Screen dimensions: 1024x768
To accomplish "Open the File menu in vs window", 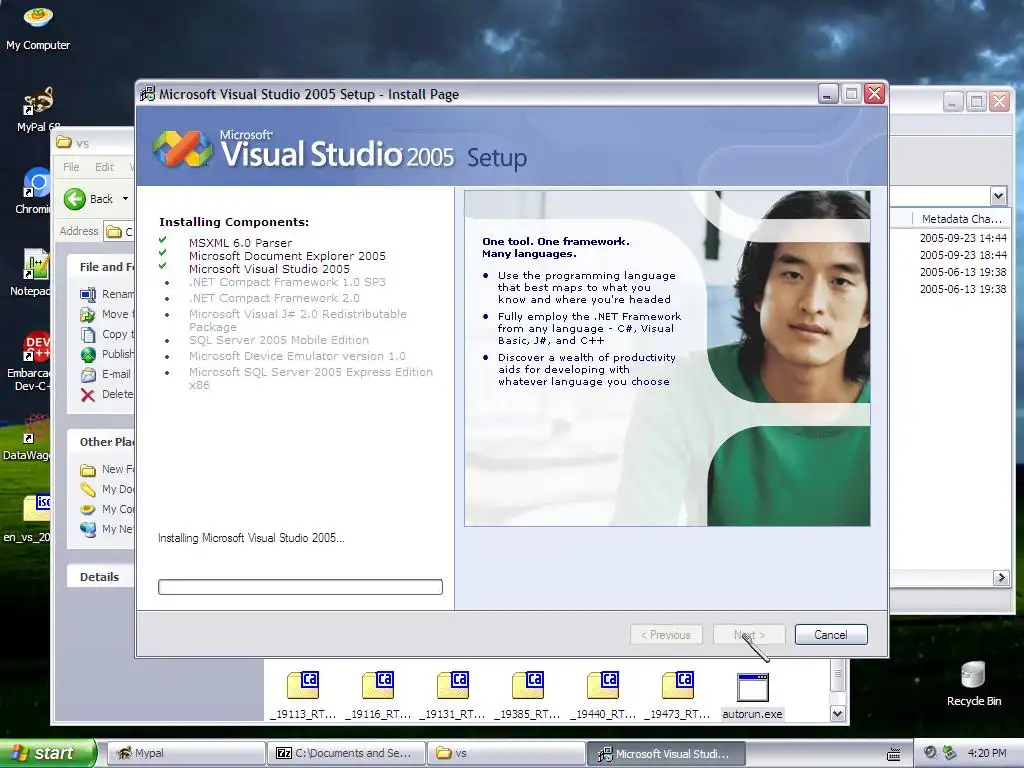I will [x=71, y=167].
